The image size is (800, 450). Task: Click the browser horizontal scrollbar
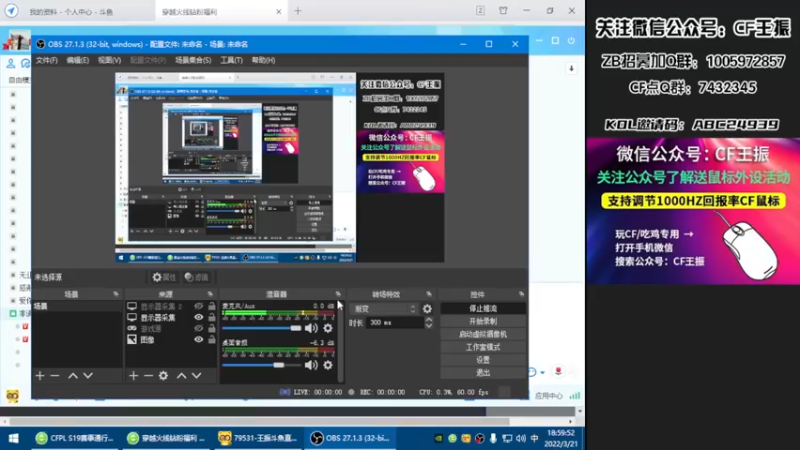259,421
